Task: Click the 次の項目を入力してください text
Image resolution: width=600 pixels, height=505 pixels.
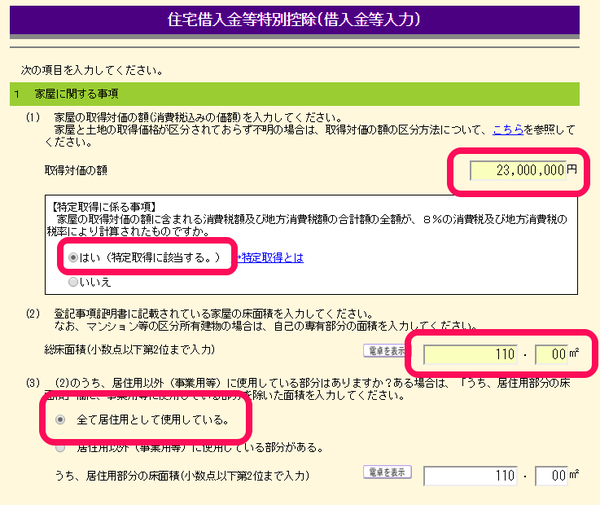Action: (x=92, y=70)
